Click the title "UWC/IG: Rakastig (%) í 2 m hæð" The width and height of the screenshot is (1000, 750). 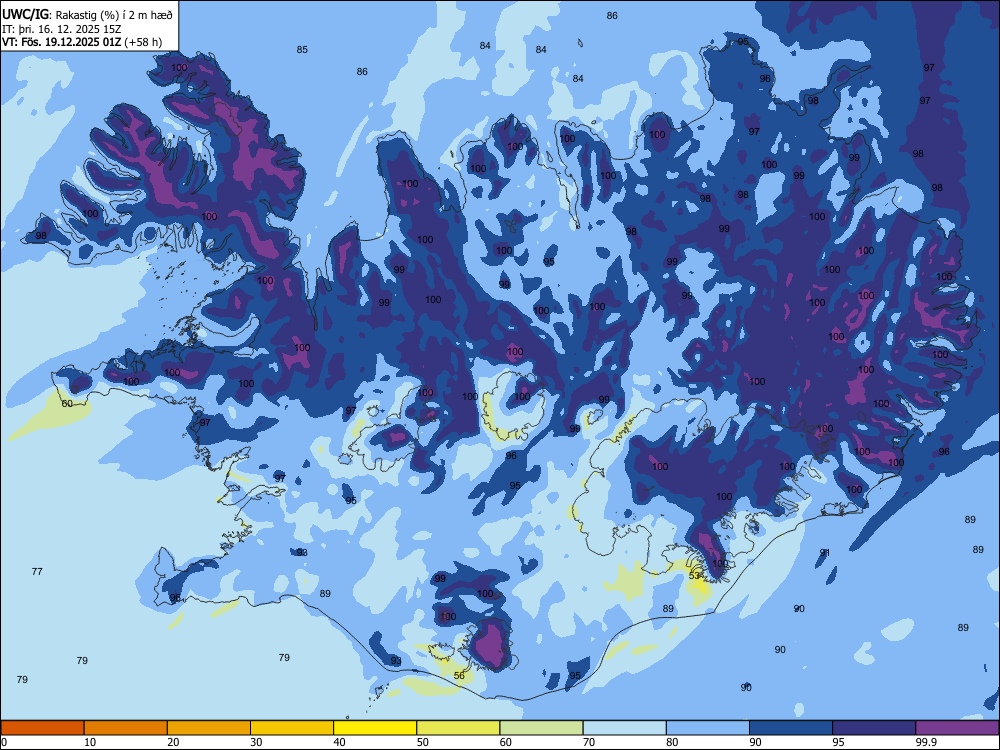87,15
